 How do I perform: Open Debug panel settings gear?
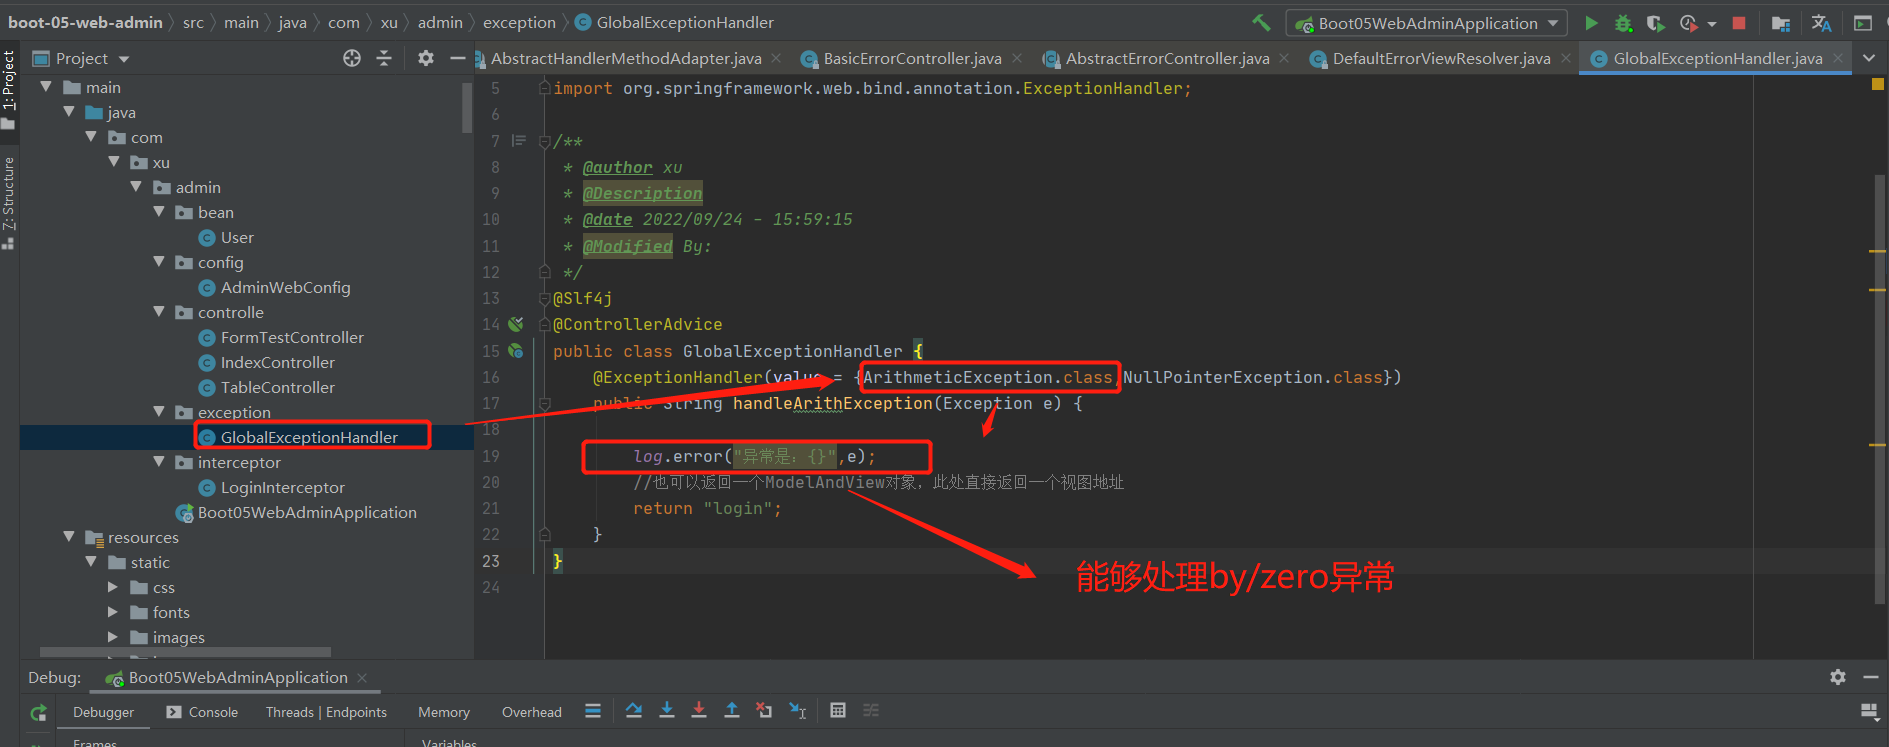(x=1838, y=677)
